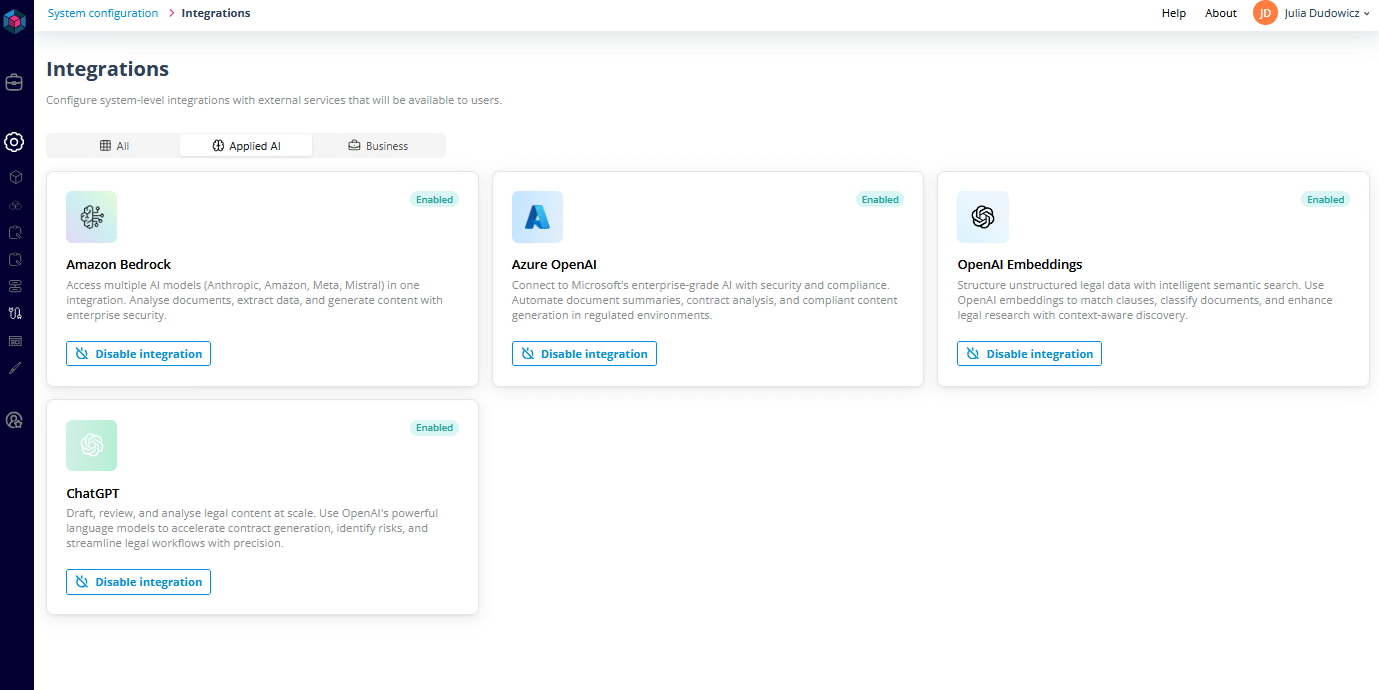Click the ChatGPT card title
The width and height of the screenshot is (1379, 690).
coord(93,493)
